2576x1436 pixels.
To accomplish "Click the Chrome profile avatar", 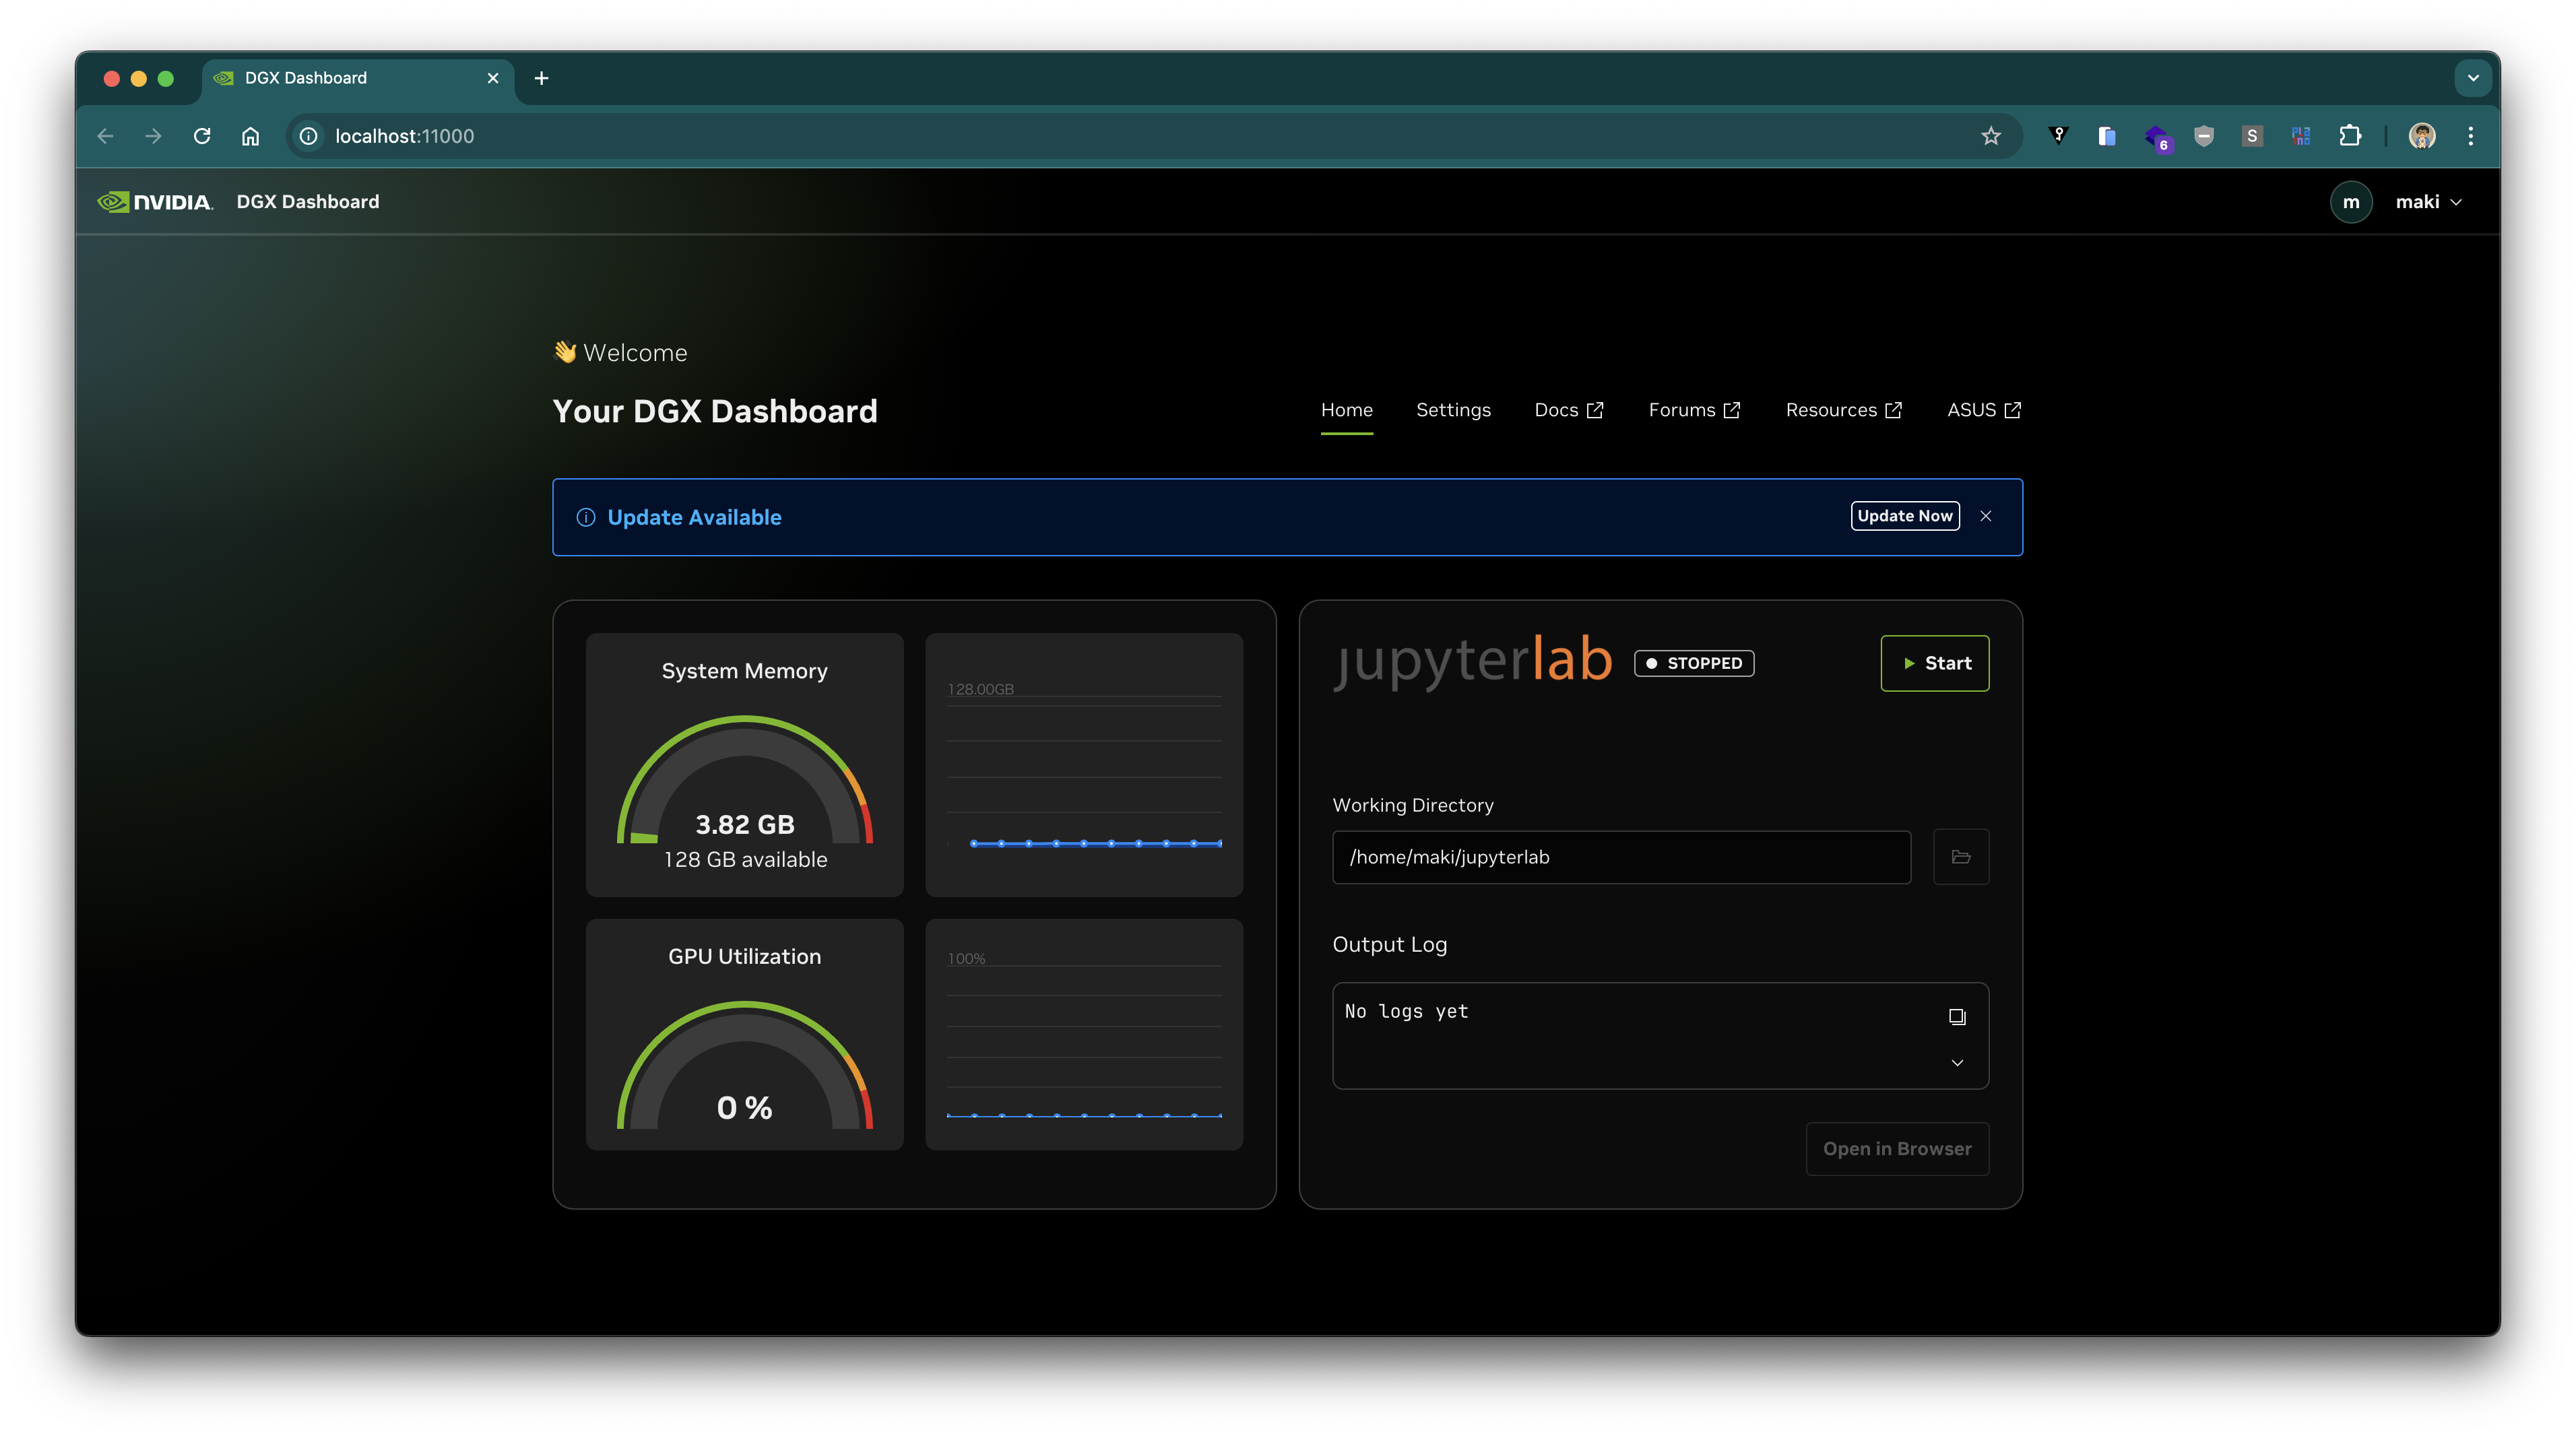I will click(2422, 136).
